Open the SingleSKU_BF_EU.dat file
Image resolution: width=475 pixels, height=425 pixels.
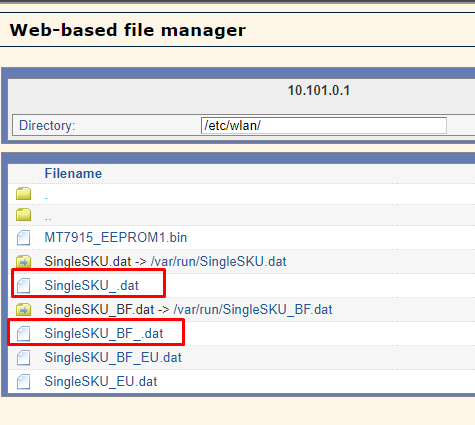coord(113,358)
